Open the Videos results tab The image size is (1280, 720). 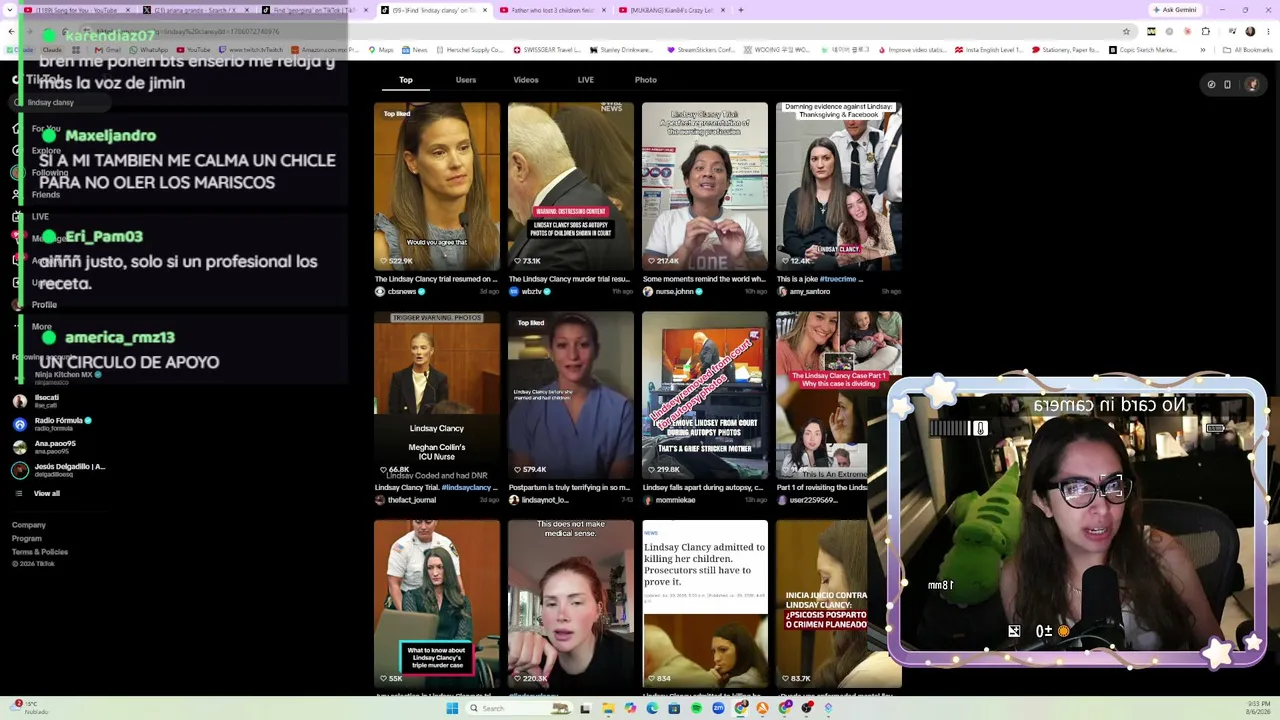526,80
